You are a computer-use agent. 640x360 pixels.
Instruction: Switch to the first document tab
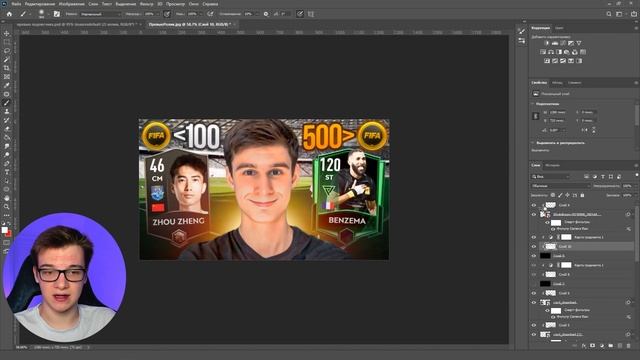click(x=76, y=24)
